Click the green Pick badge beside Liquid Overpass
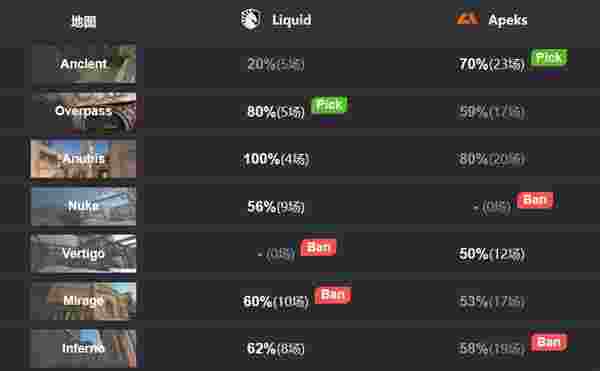 coord(329,105)
